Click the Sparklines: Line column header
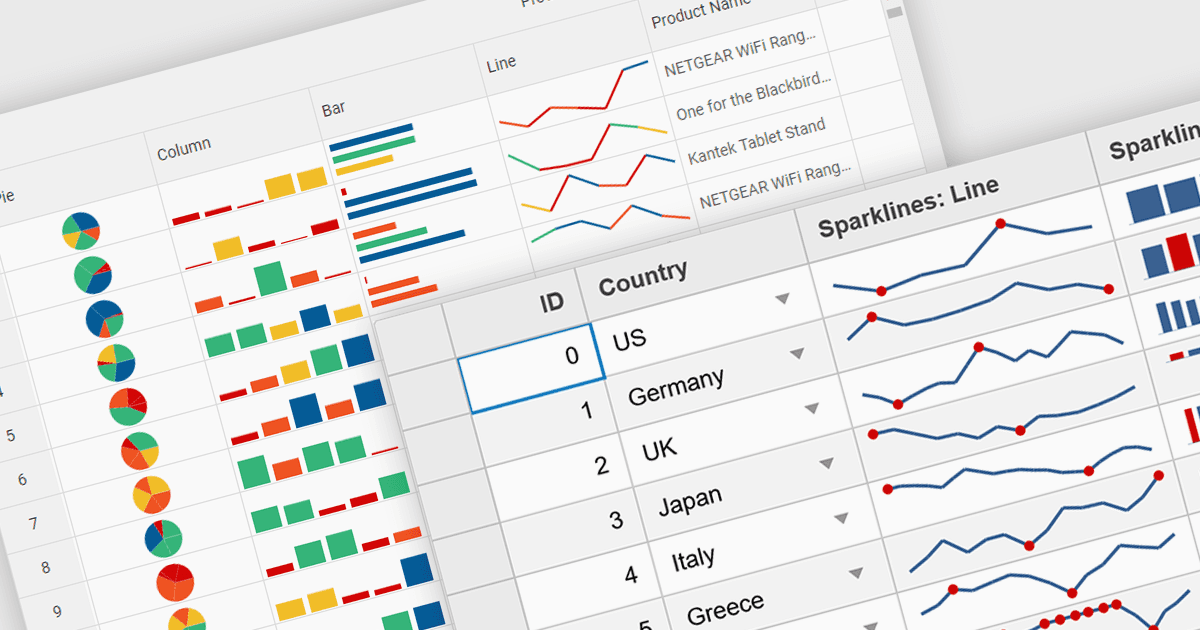1200x630 pixels. point(908,208)
